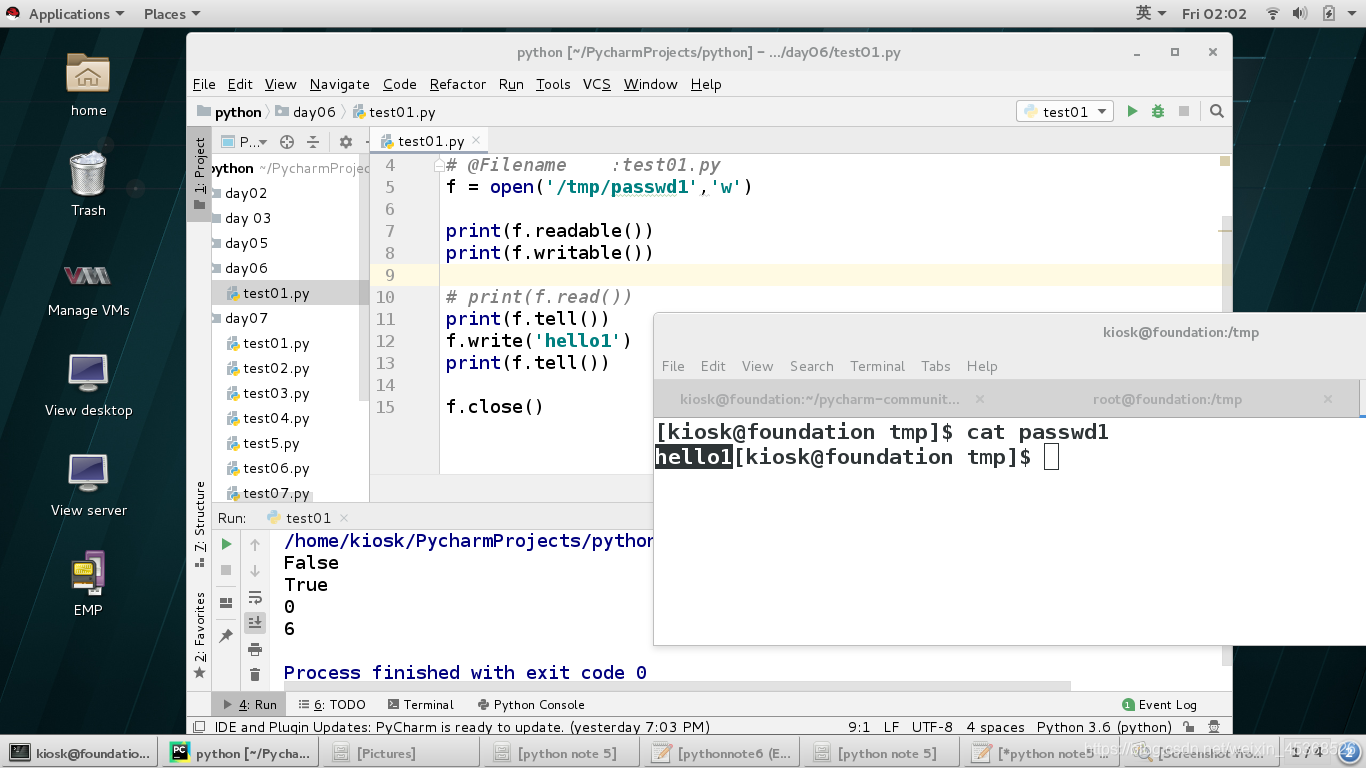The width and height of the screenshot is (1366, 768).
Task: Toggle scroll to end in Run console
Action: (x=255, y=622)
